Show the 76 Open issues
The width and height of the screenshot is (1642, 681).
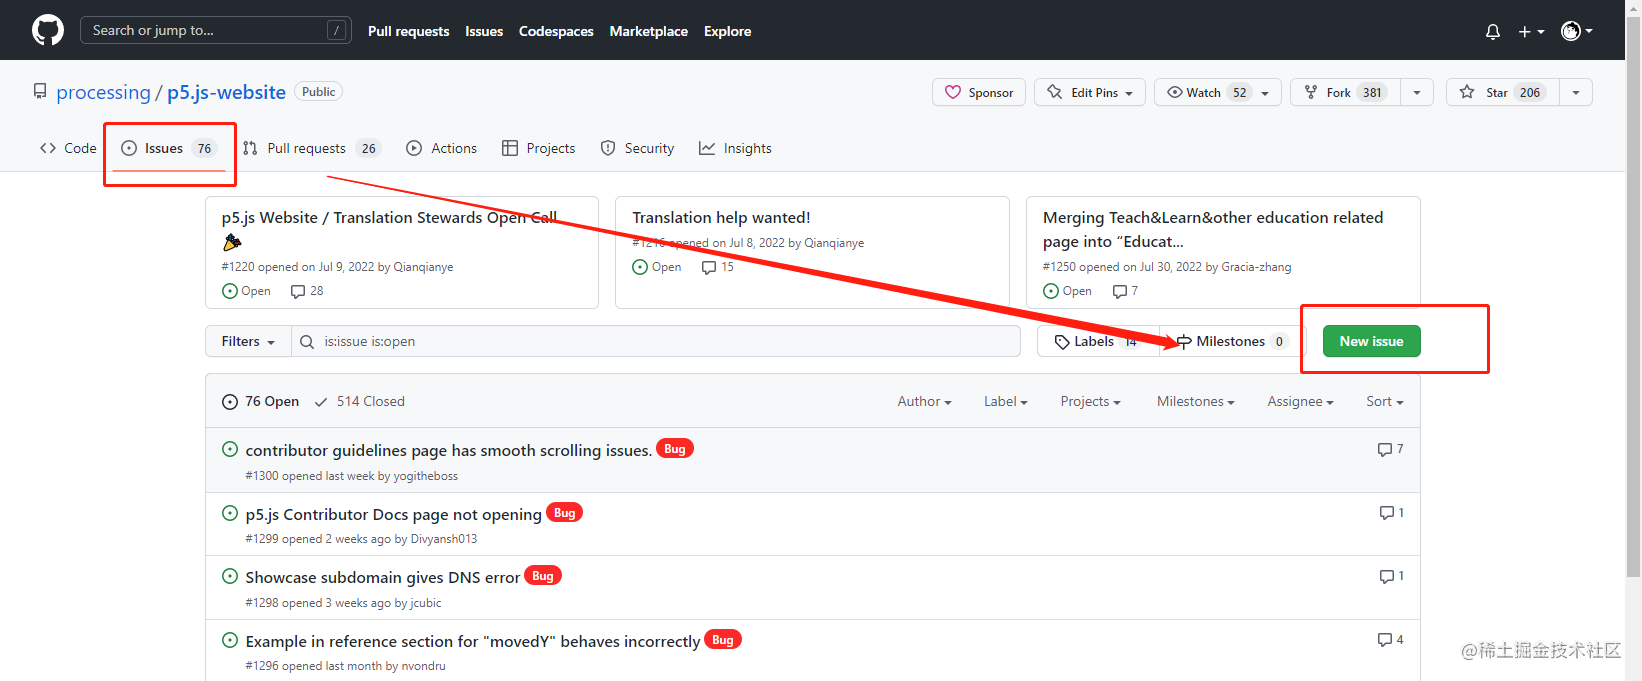point(260,401)
